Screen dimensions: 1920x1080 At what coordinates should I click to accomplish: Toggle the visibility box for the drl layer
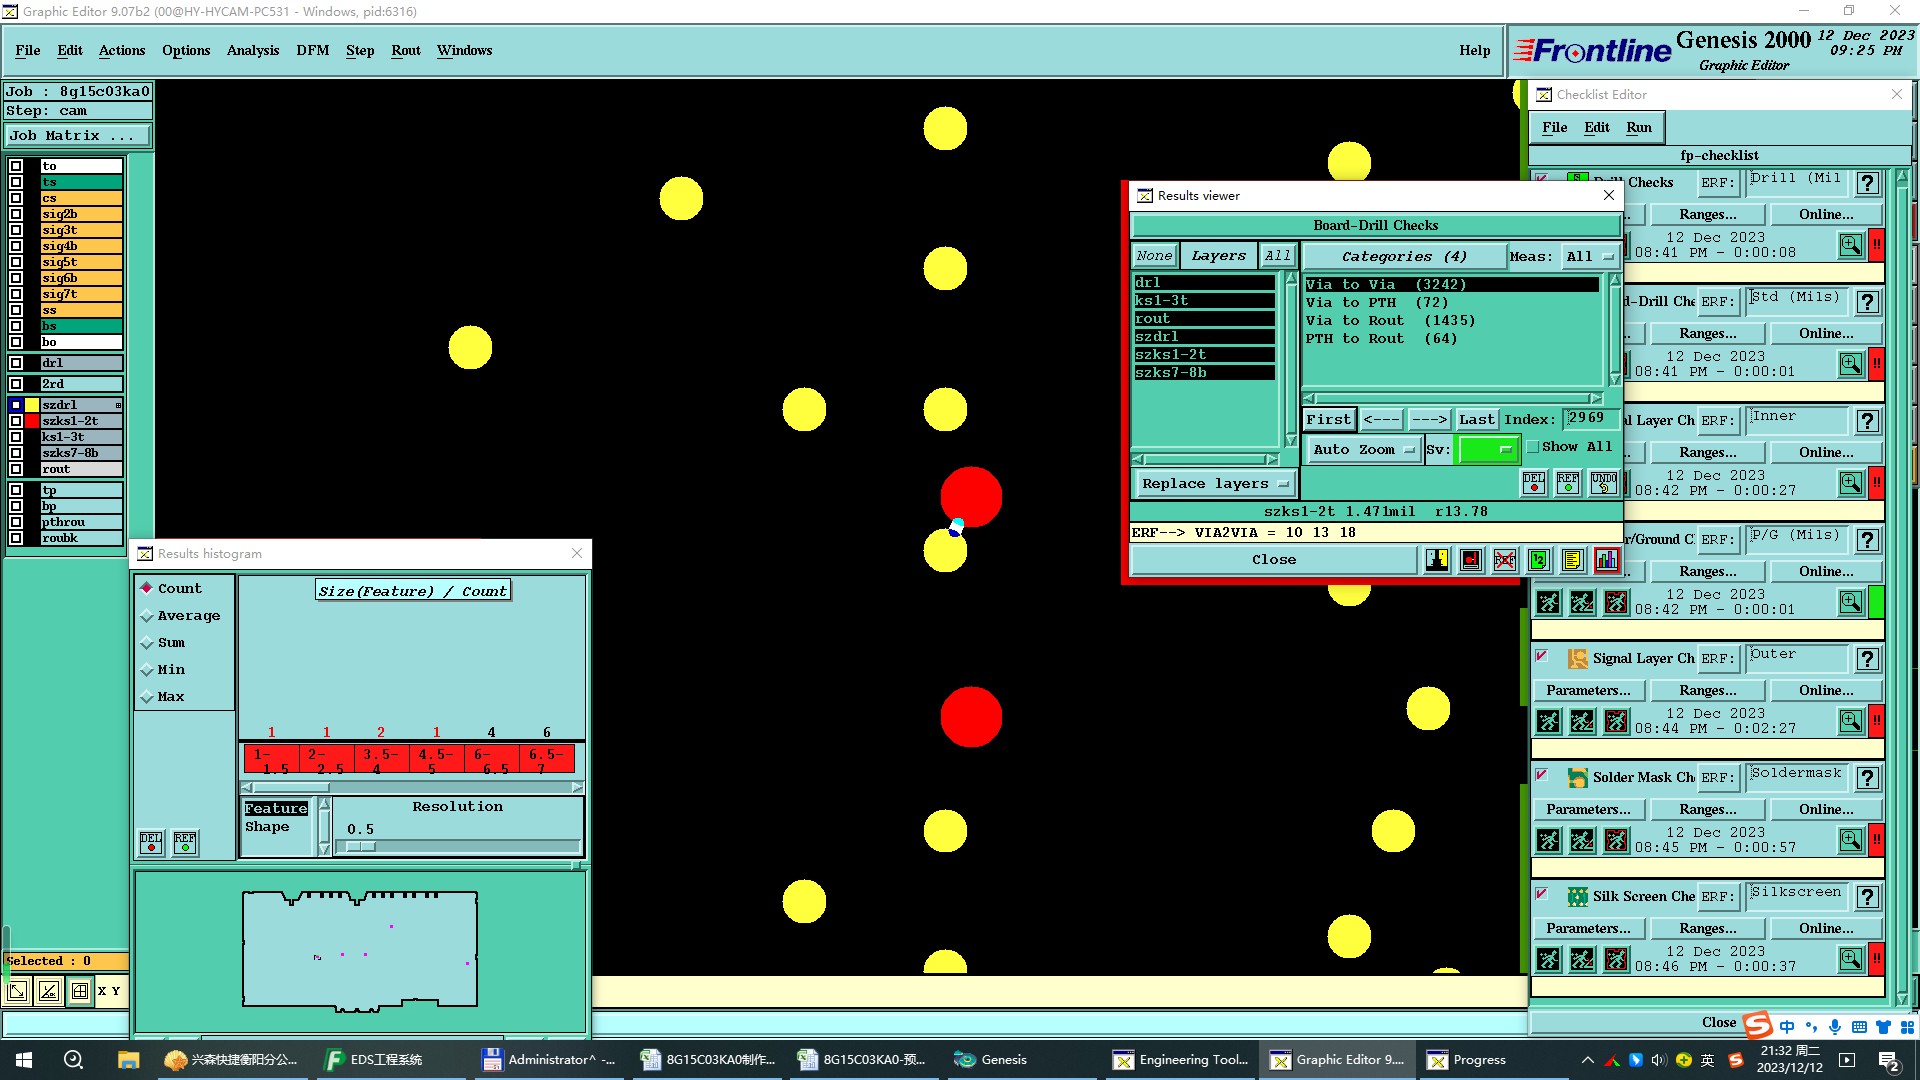pos(16,363)
